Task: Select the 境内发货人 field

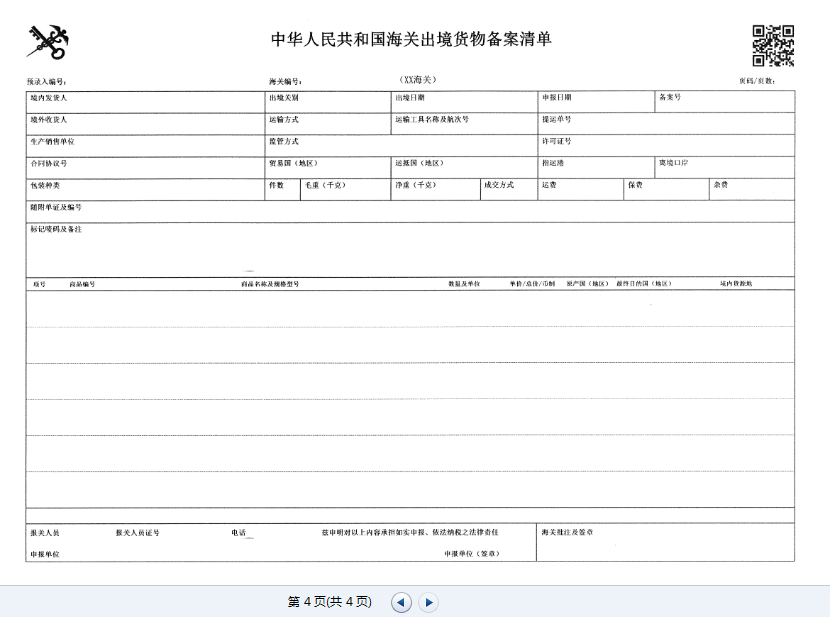Action: [145, 102]
